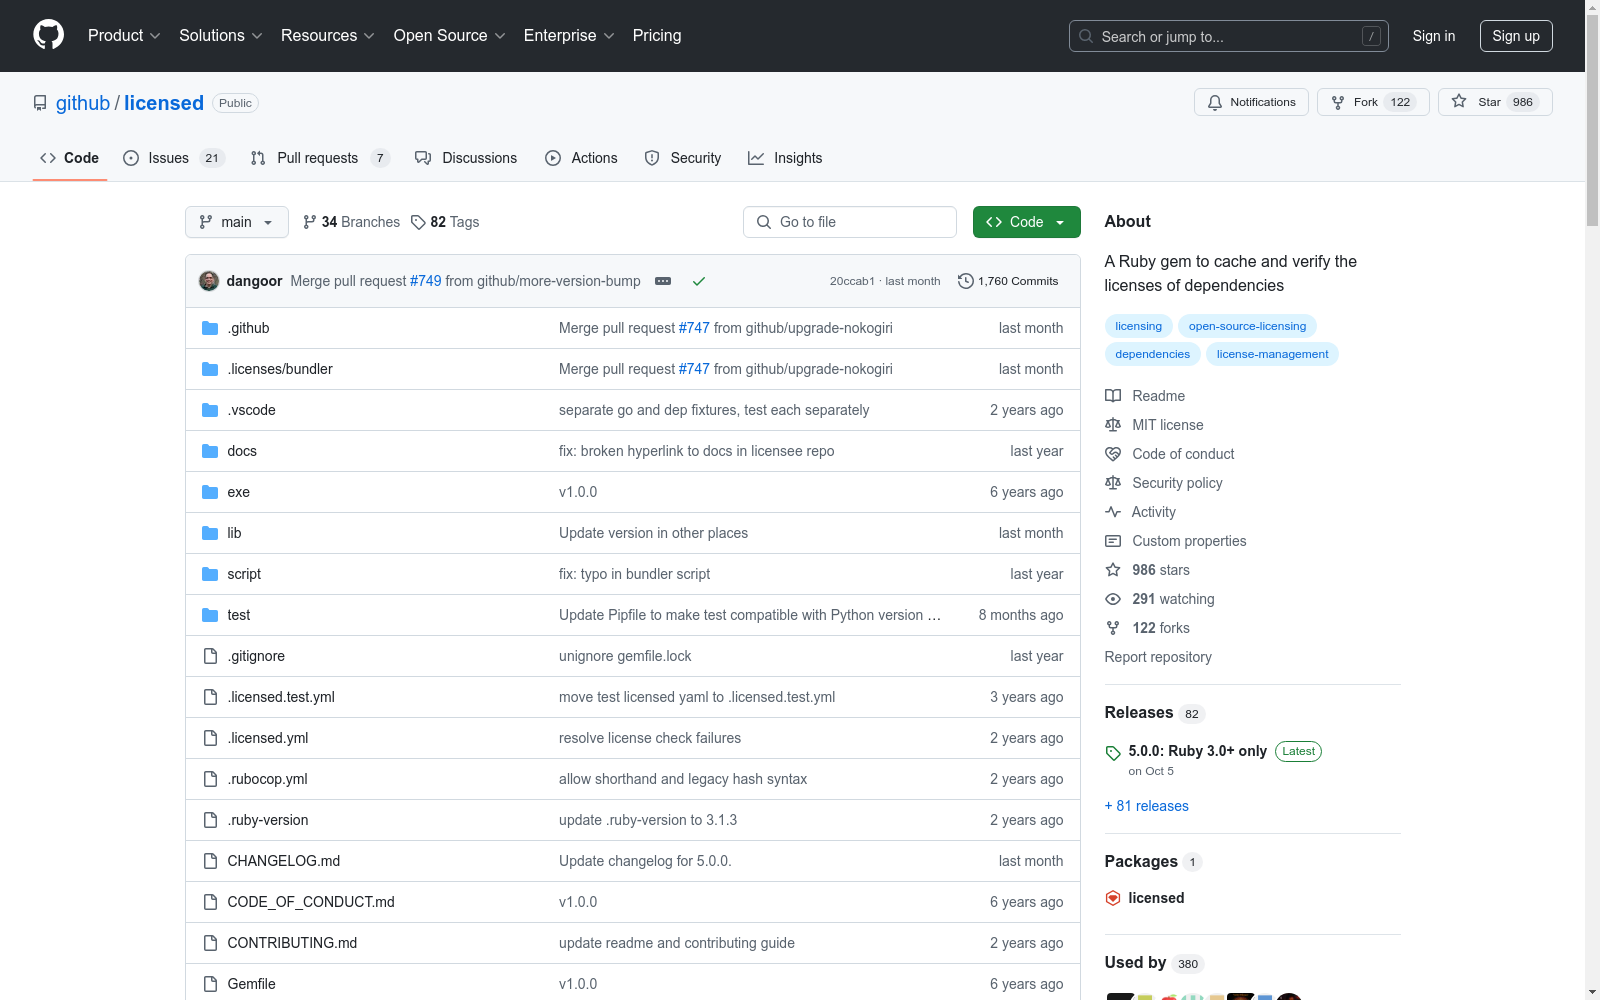This screenshot has height=1000, width=1600.
Task: Open the 34 Branches link
Action: coord(351,222)
